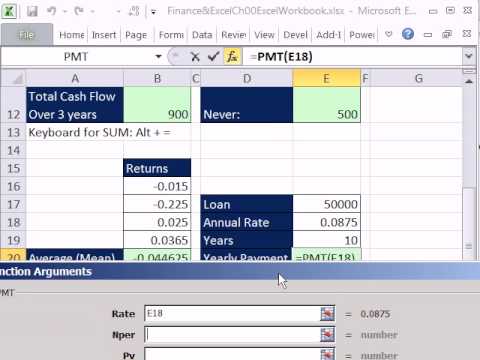Click the Redo arrow icon
Image resolution: width=480 pixels, height=360 pixels.
click(x=79, y=11)
